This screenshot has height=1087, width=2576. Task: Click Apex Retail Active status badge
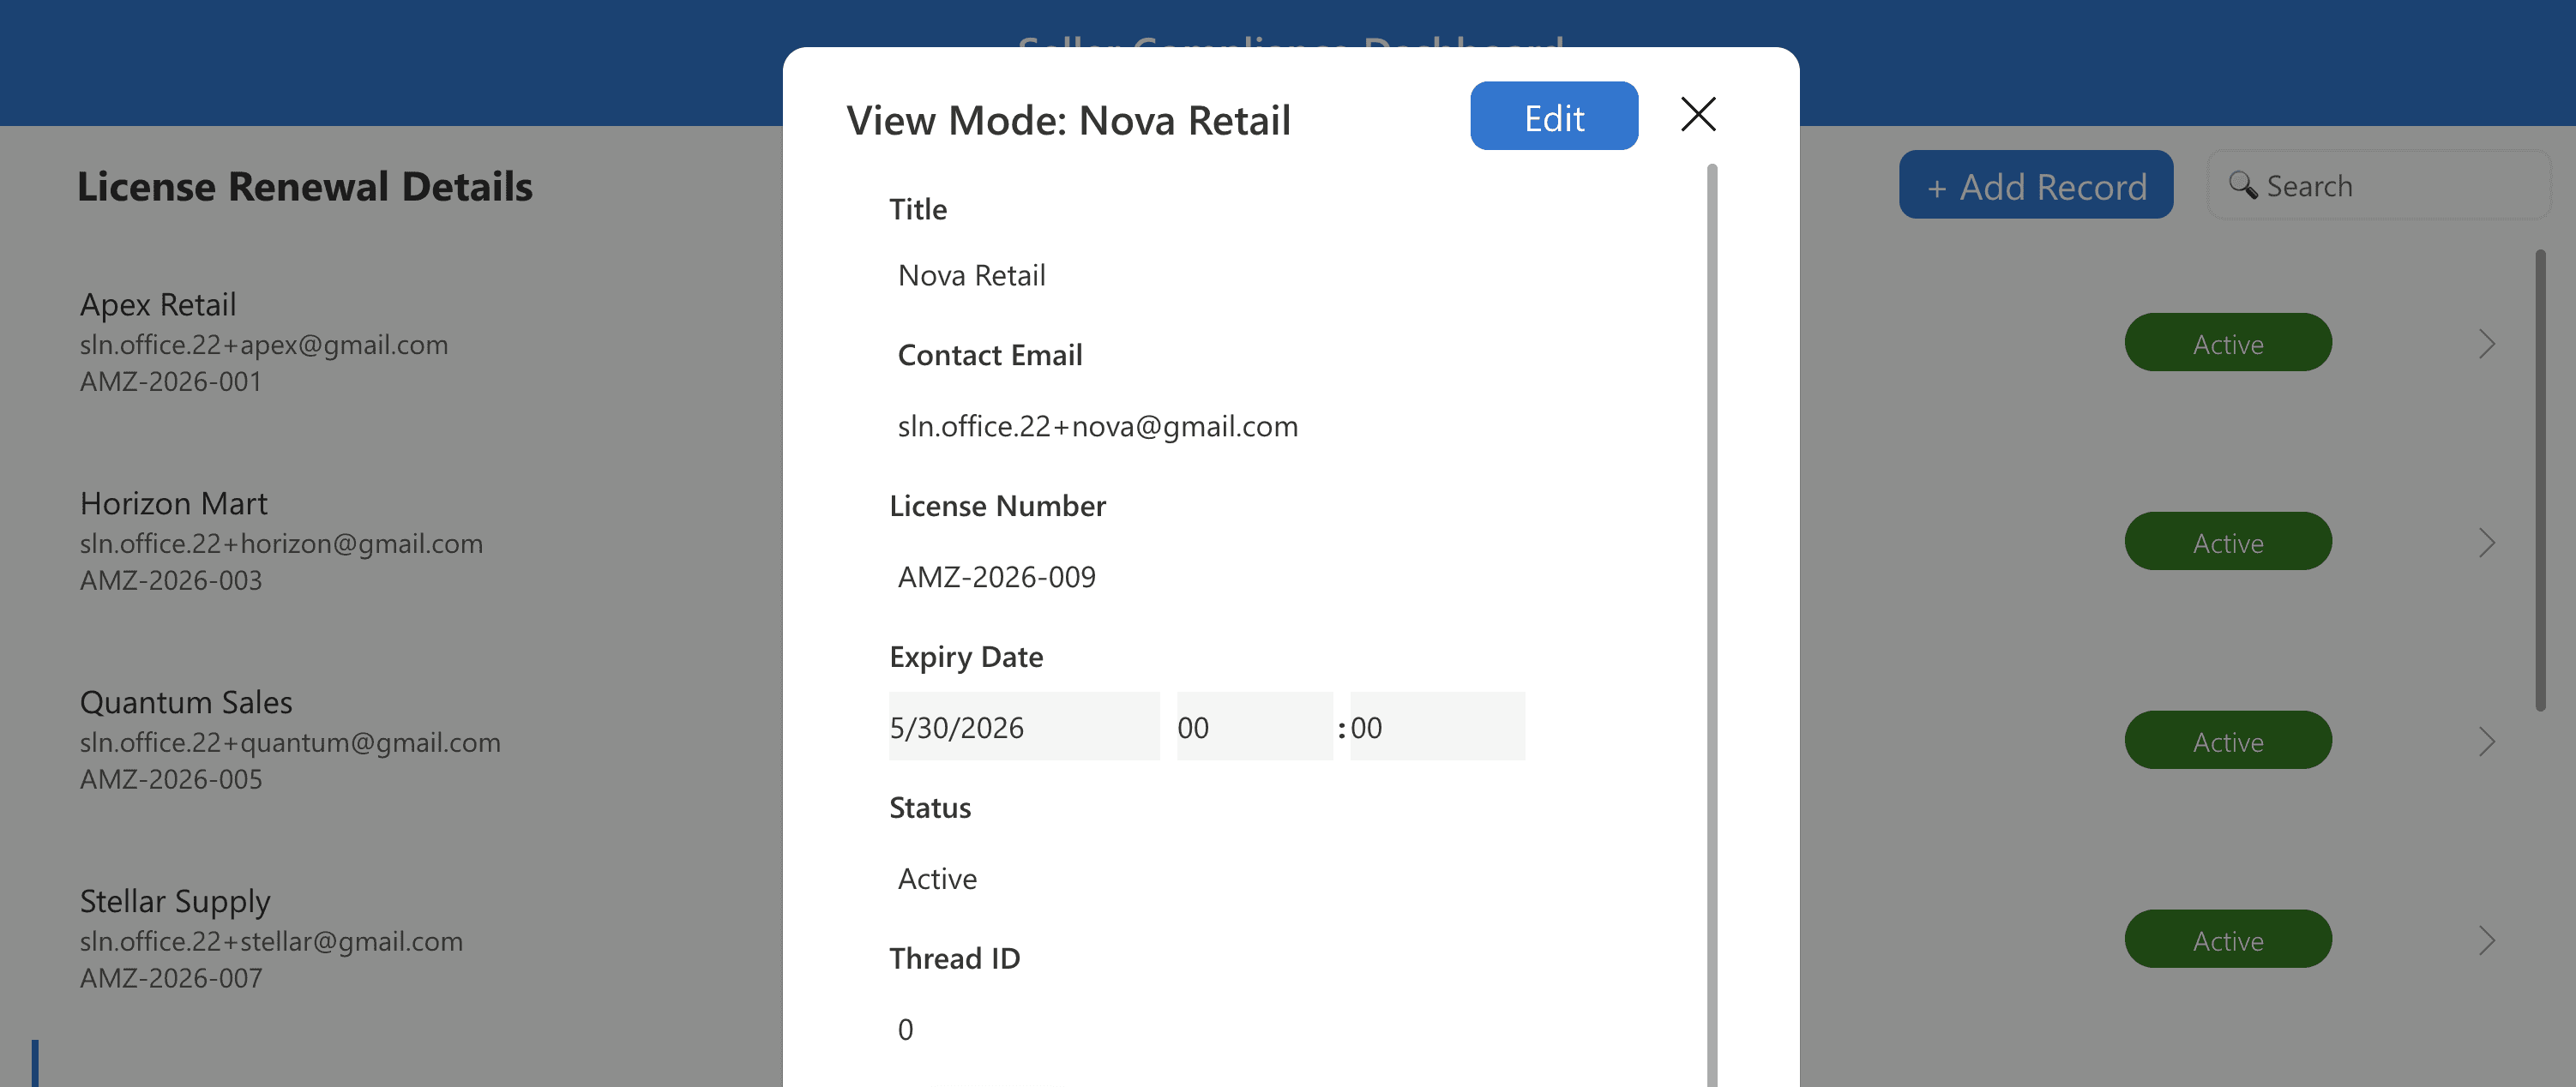click(2227, 344)
